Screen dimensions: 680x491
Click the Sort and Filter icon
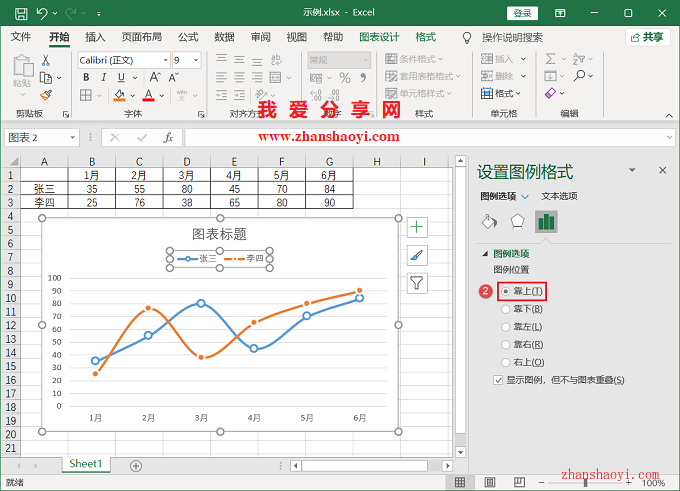click(x=579, y=59)
